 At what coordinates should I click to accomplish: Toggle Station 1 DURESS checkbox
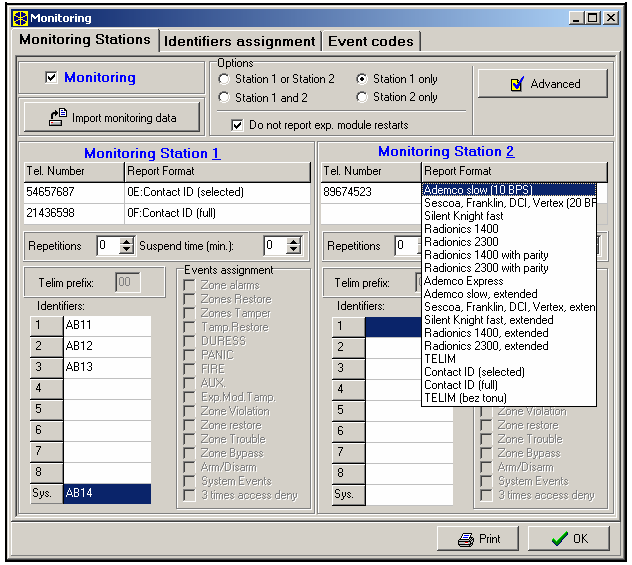189,341
